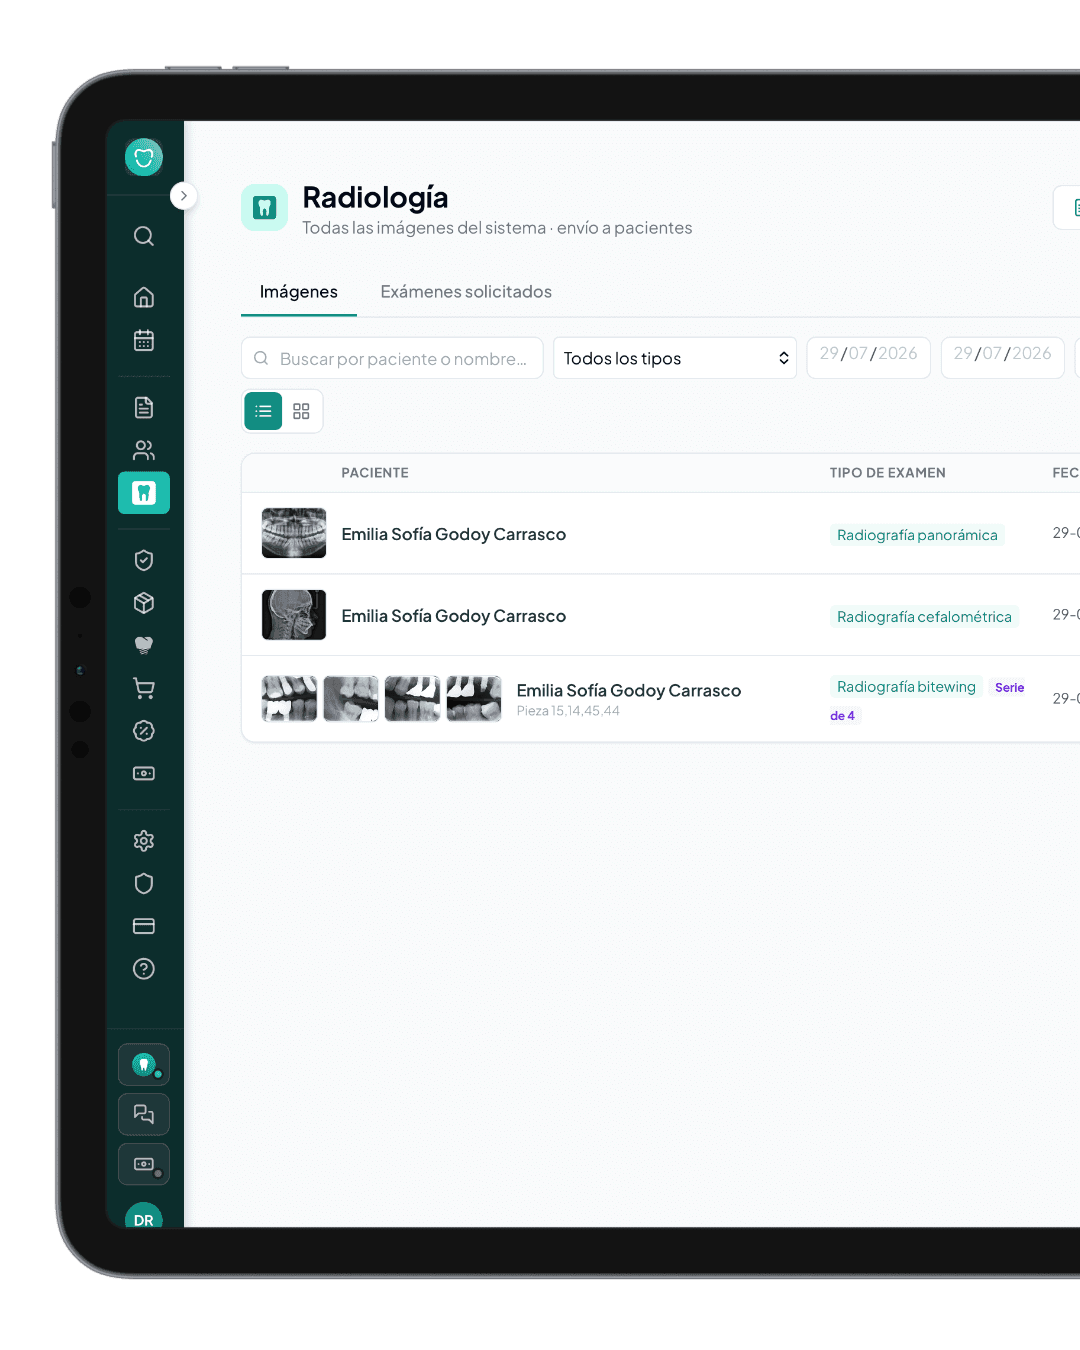The width and height of the screenshot is (1080, 1350).
Task: Open the panoramic radiograph thumbnail
Action: click(294, 533)
